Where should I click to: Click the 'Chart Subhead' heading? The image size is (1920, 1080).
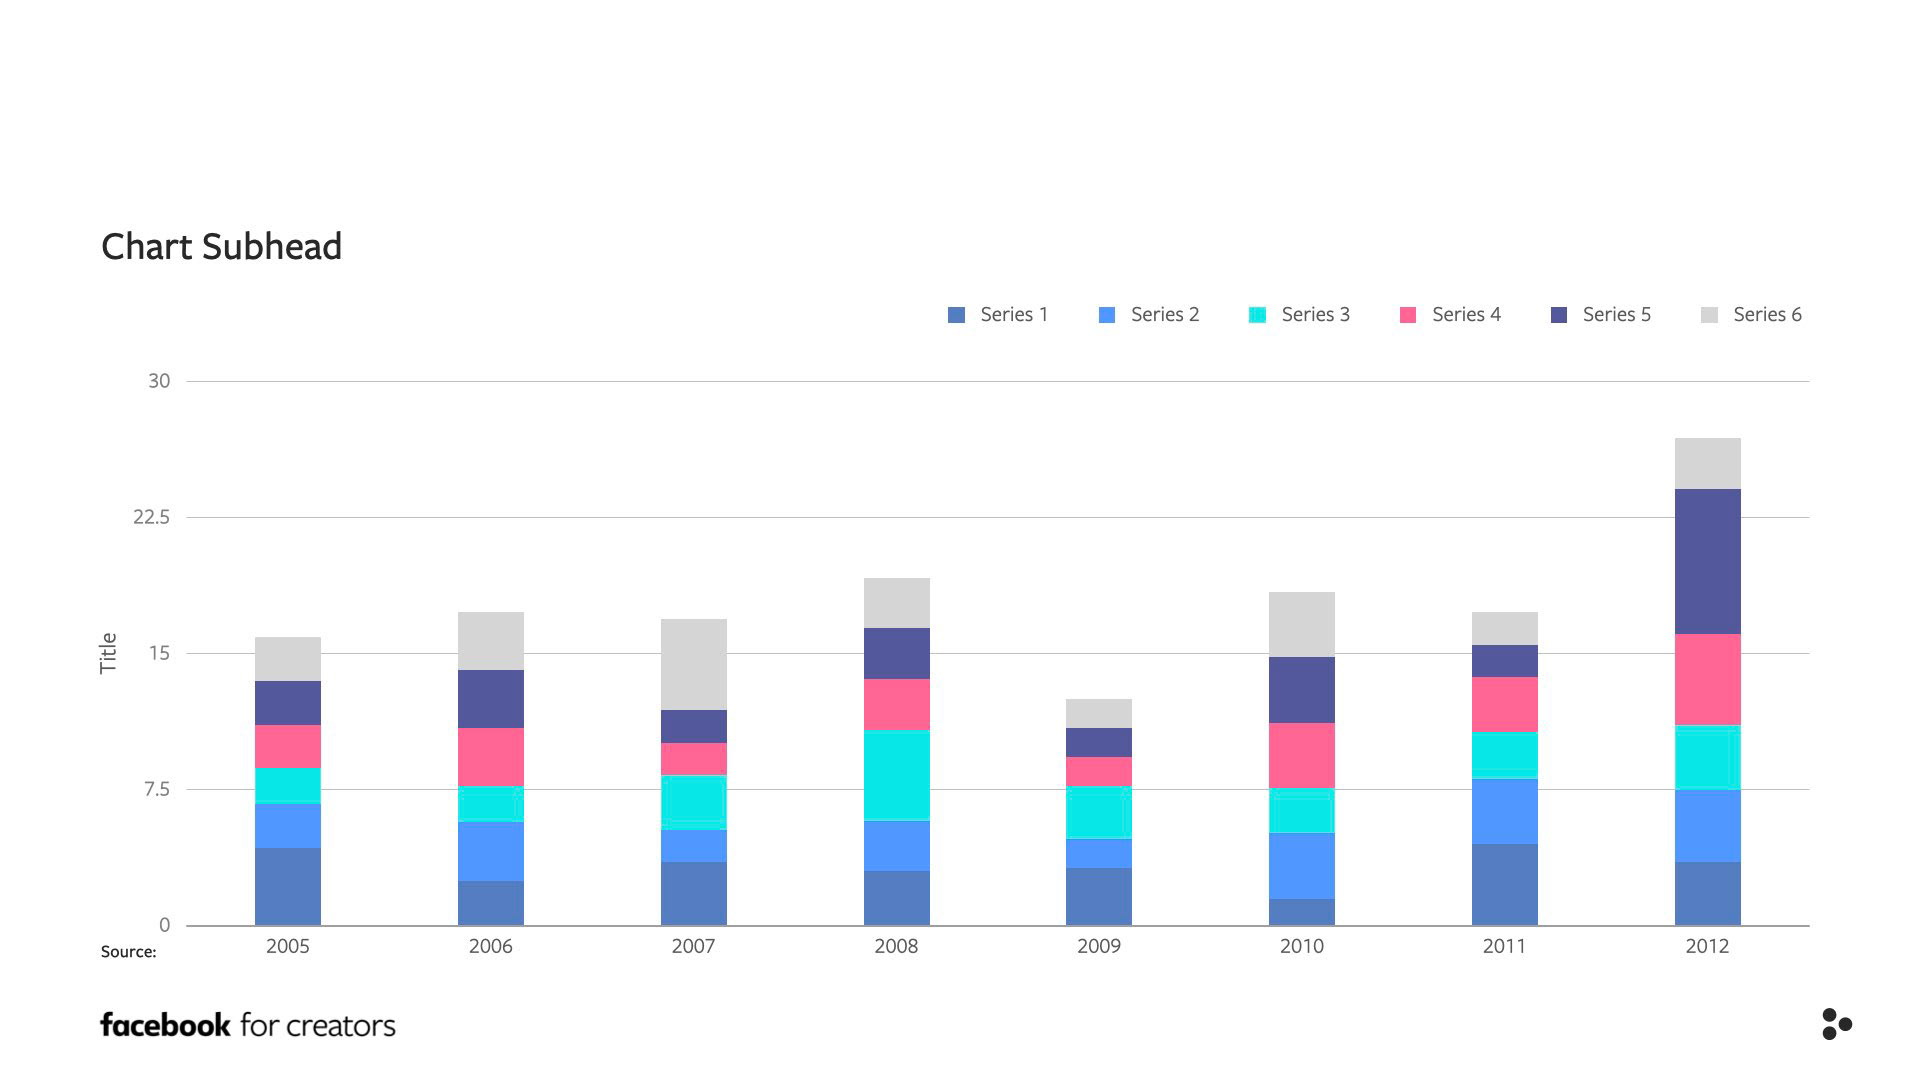[222, 246]
